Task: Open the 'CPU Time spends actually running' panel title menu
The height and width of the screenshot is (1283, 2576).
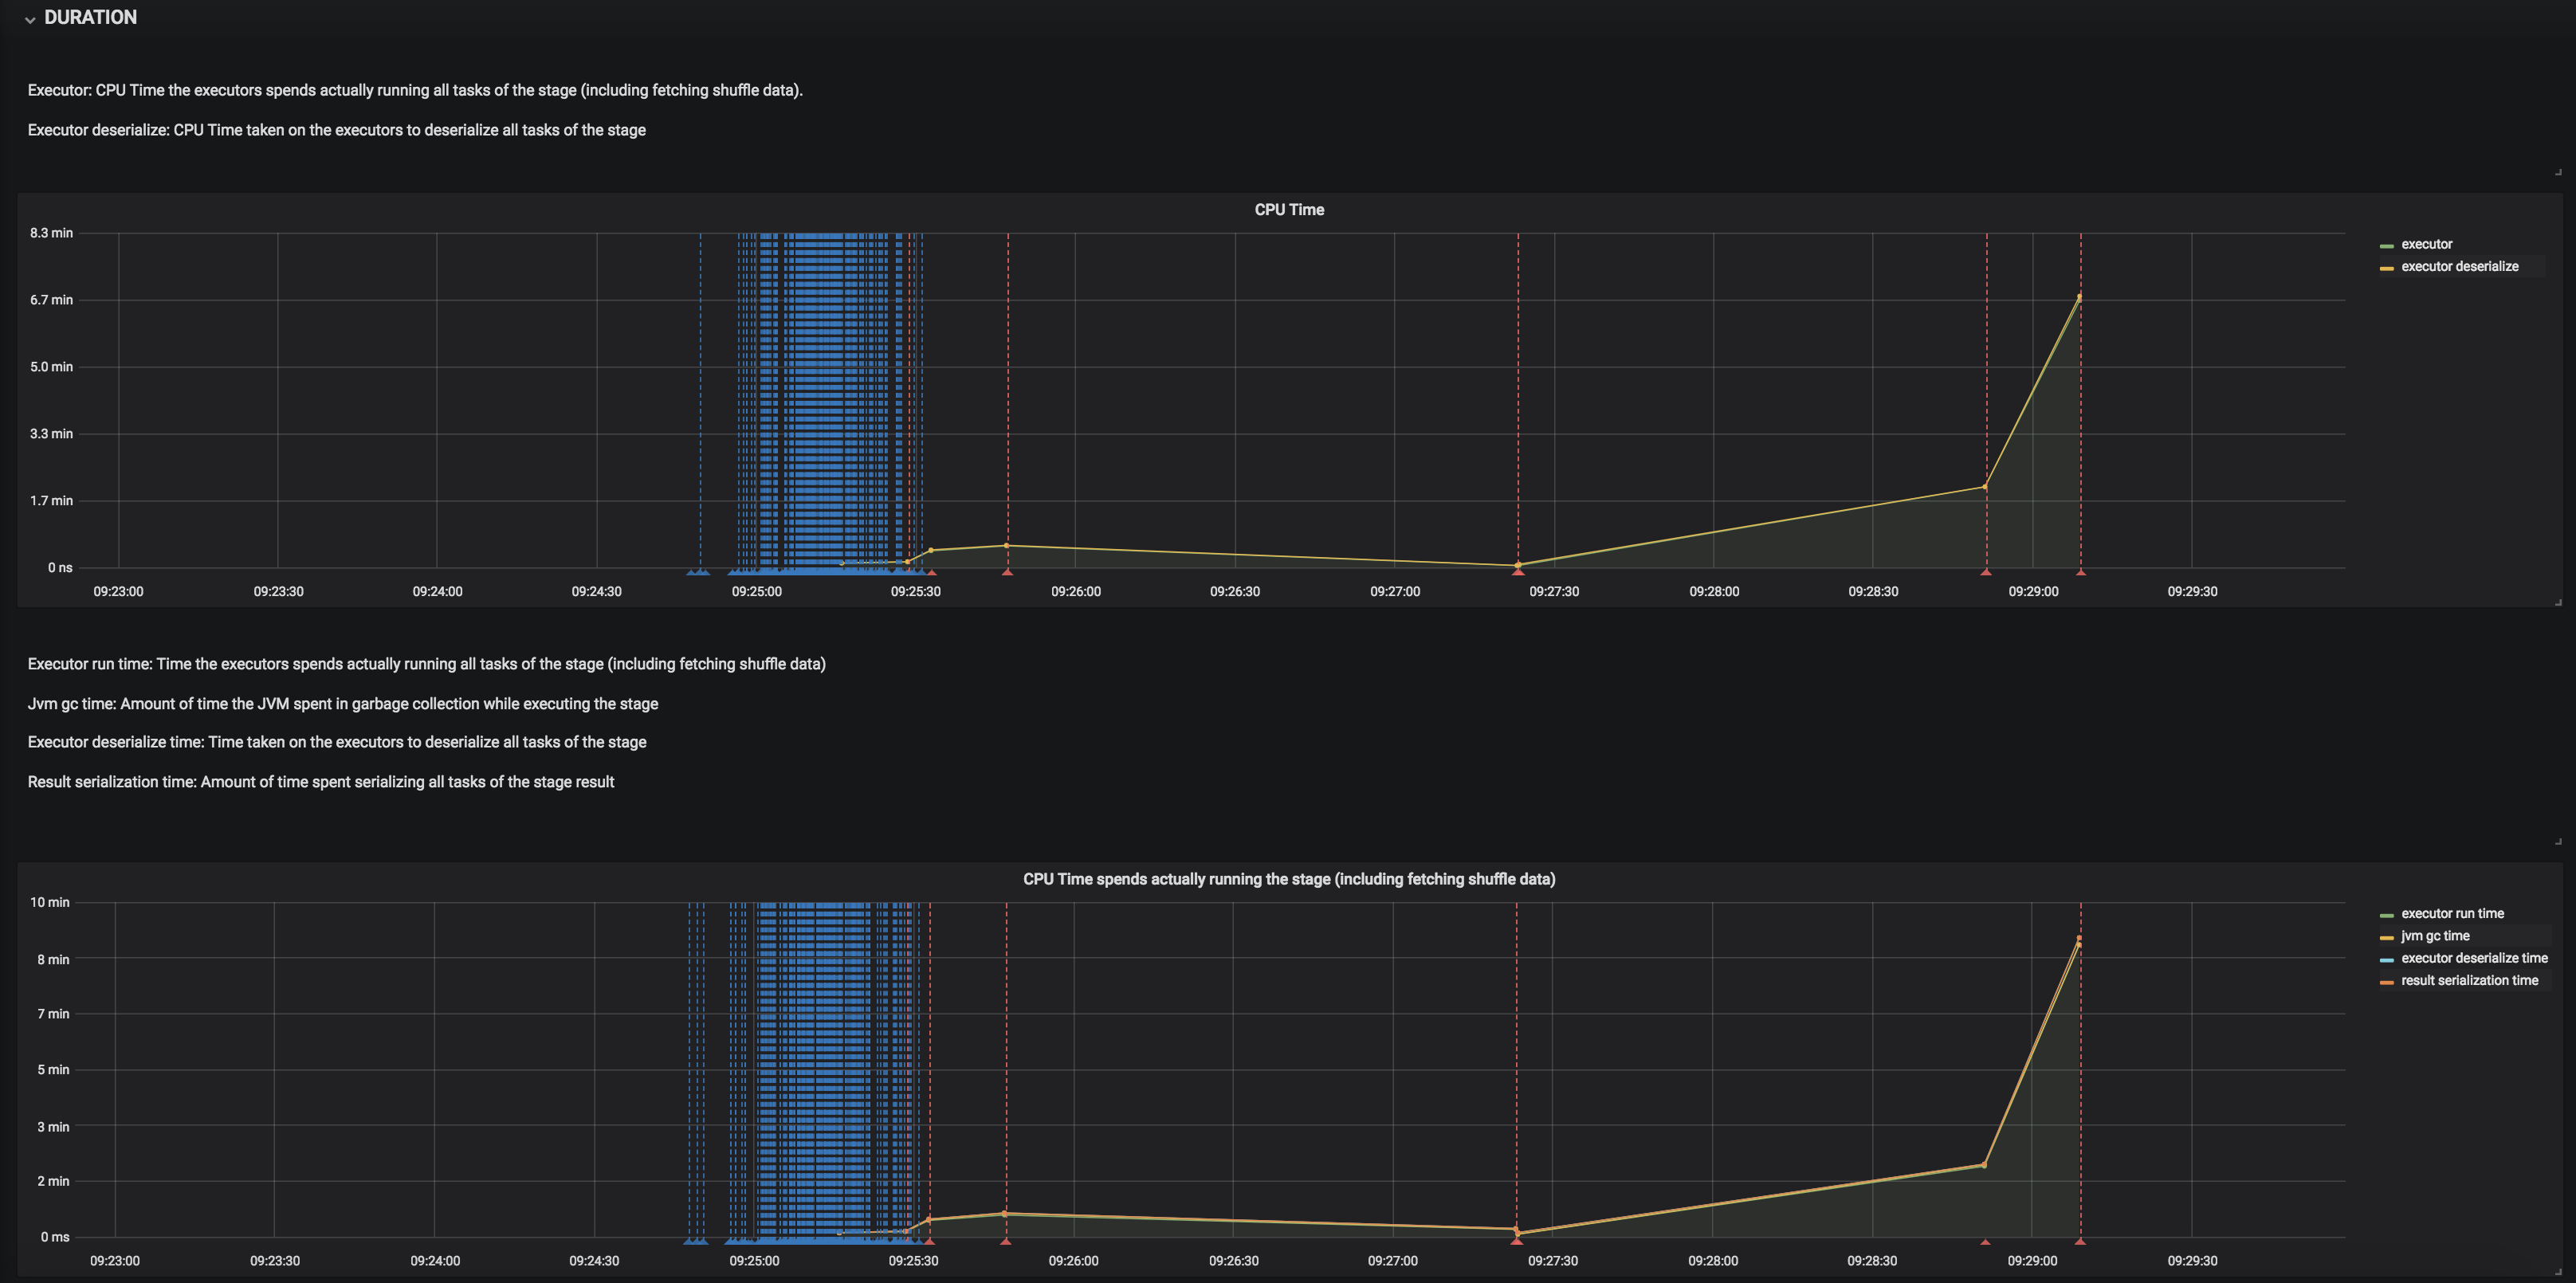Action: click(x=1288, y=879)
